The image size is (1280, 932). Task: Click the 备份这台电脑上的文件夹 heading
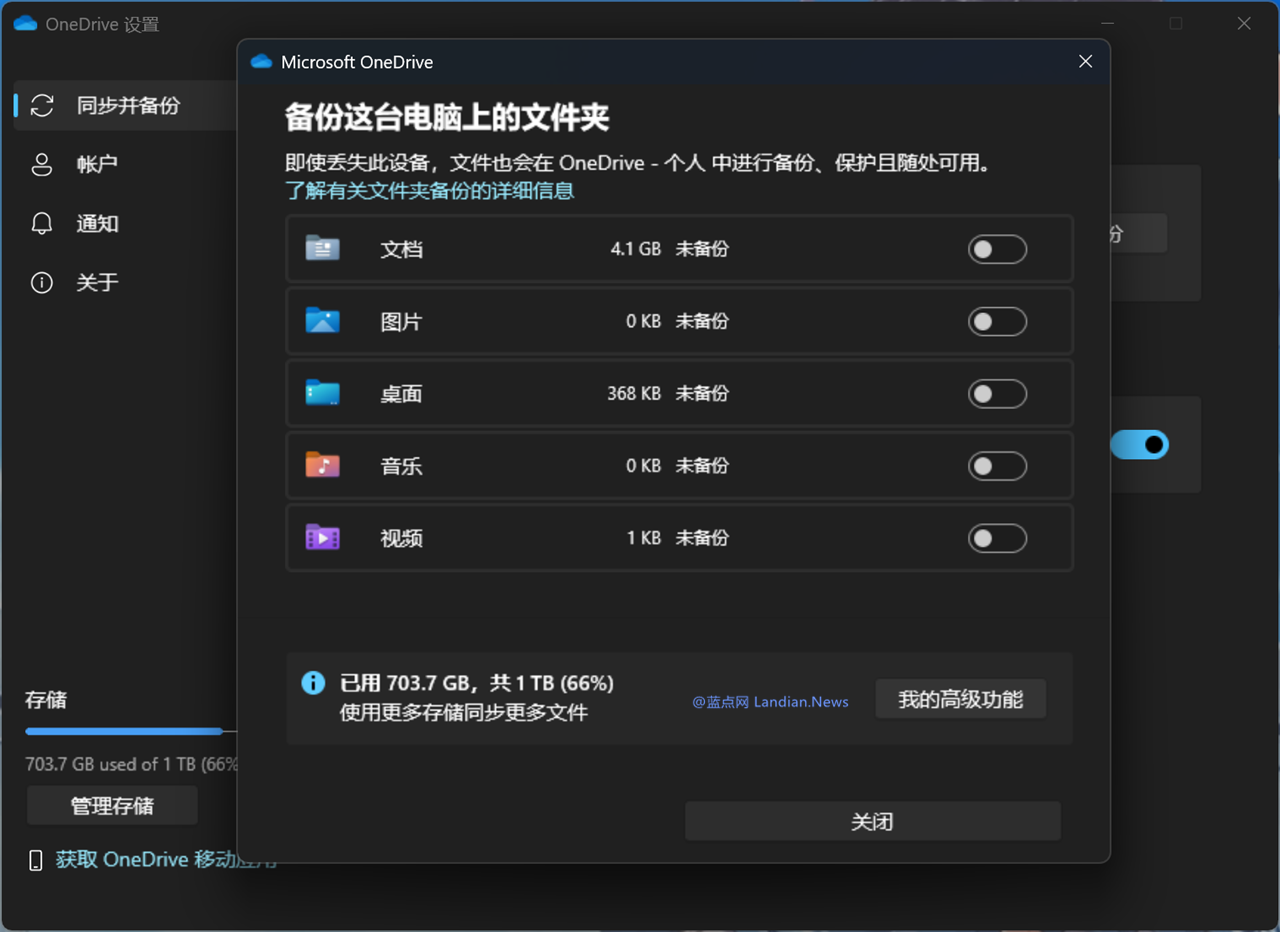(x=447, y=117)
